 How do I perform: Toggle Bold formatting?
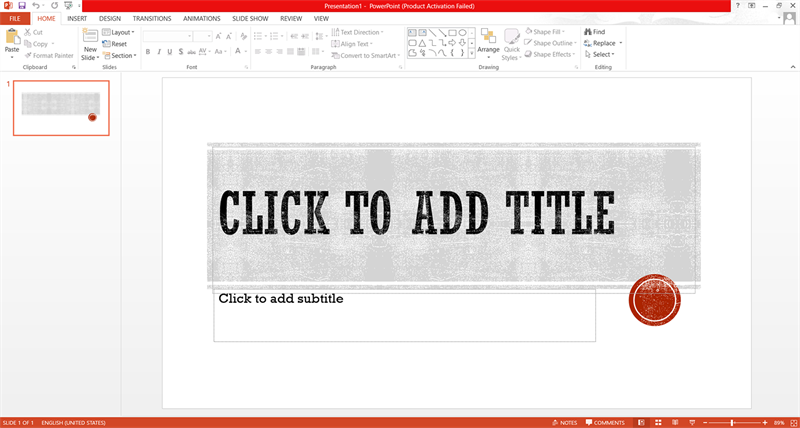148,52
